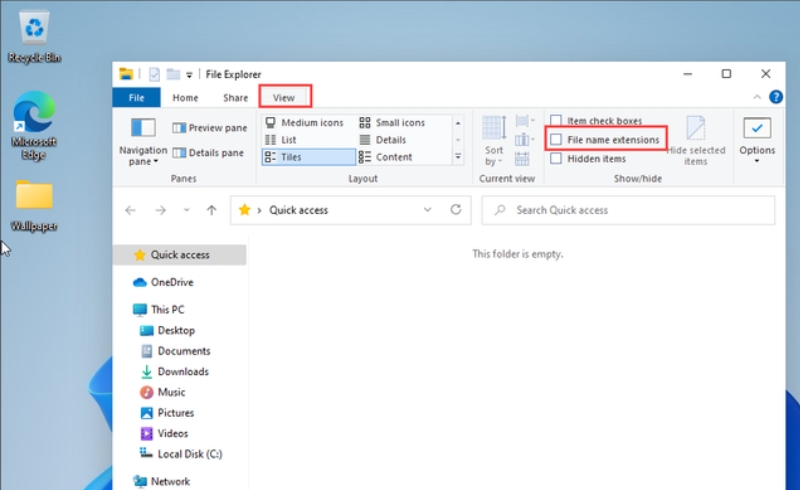This screenshot has height=490, width=800.
Task: Click the Navigation pane button
Action: coord(143,141)
